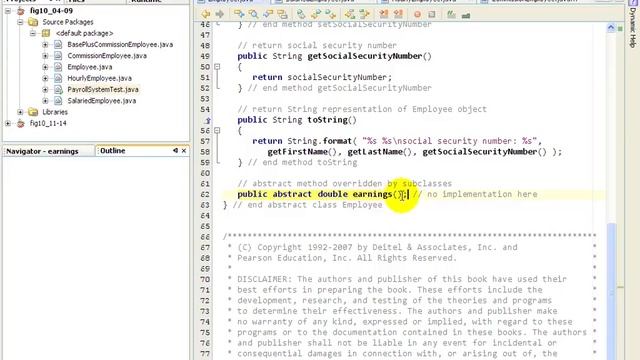Click 'getSocialSecurityNumber()' on line 49
Viewport: 640px width, 360px height.
369,56
